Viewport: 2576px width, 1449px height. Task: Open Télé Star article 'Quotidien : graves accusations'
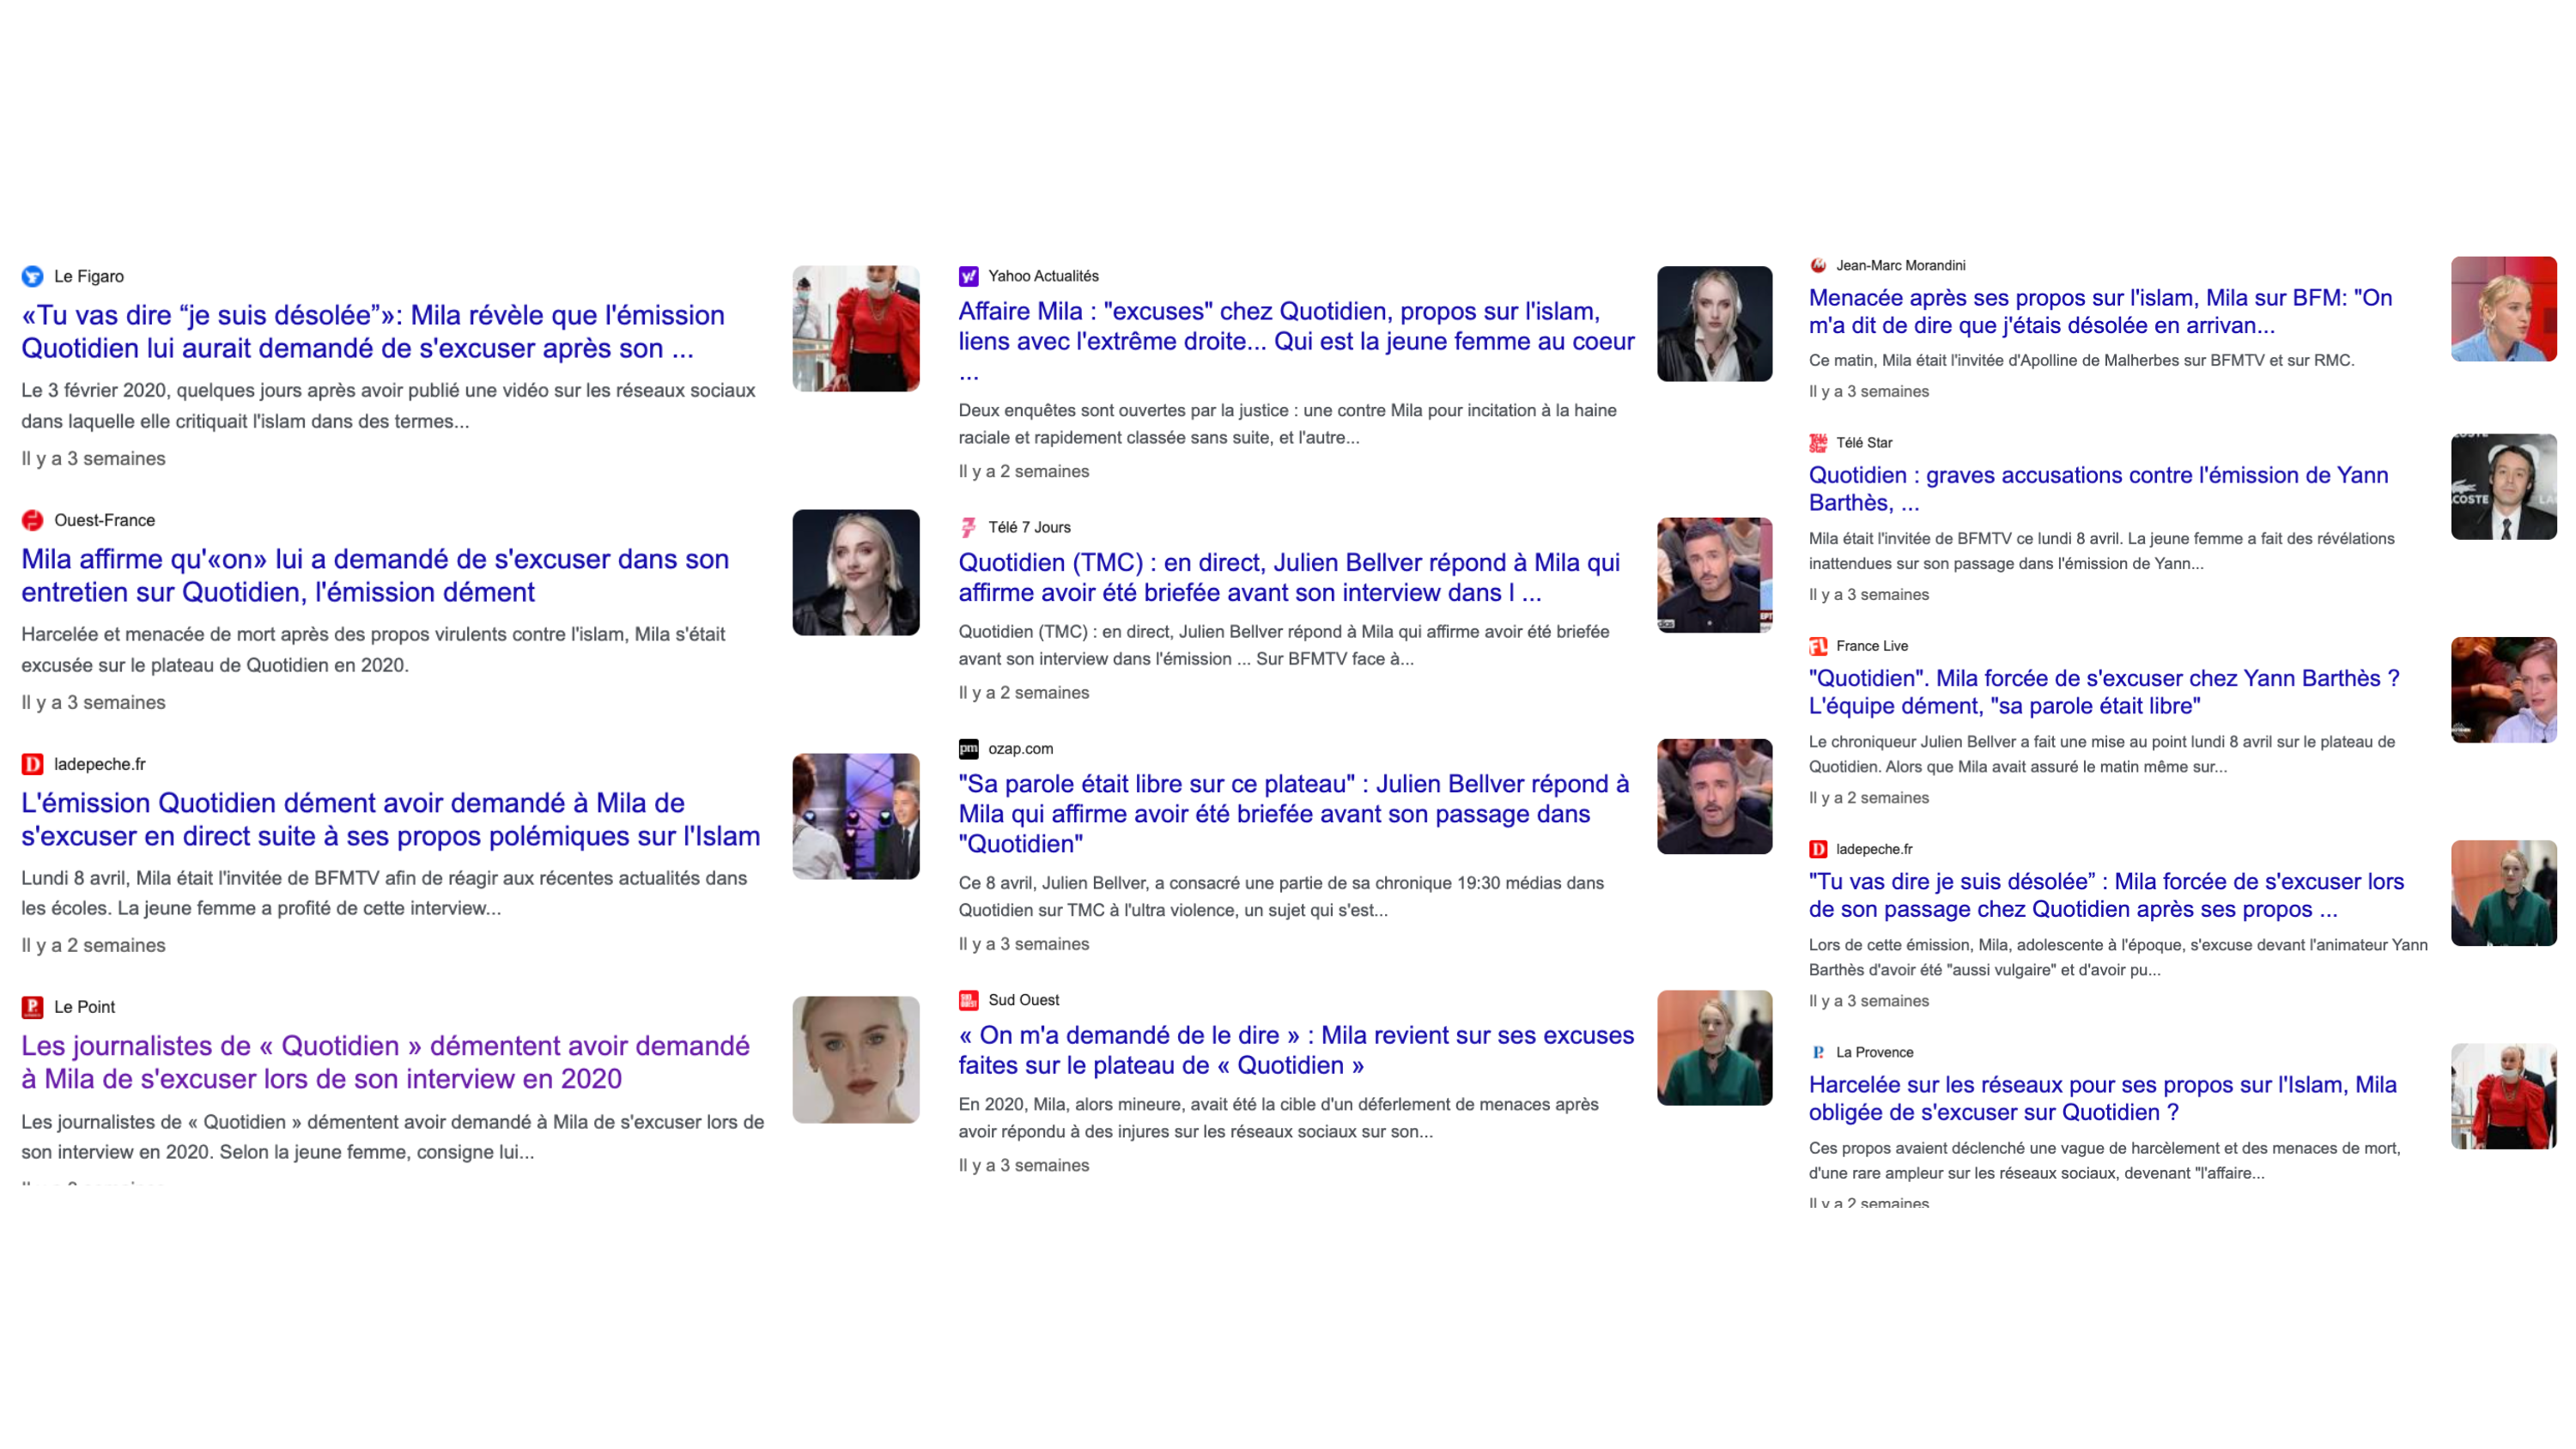[x=2098, y=488]
